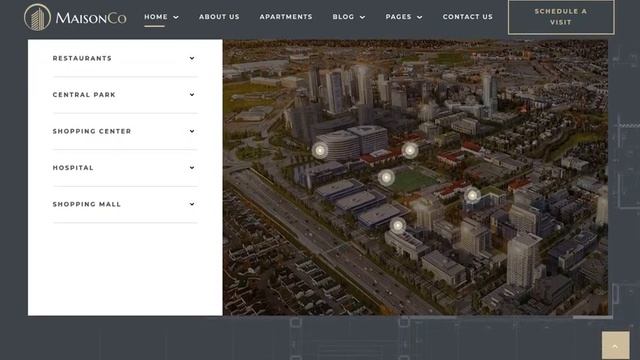640x360 pixels.
Task: Click the map marker beside the round building
Action: click(x=320, y=151)
